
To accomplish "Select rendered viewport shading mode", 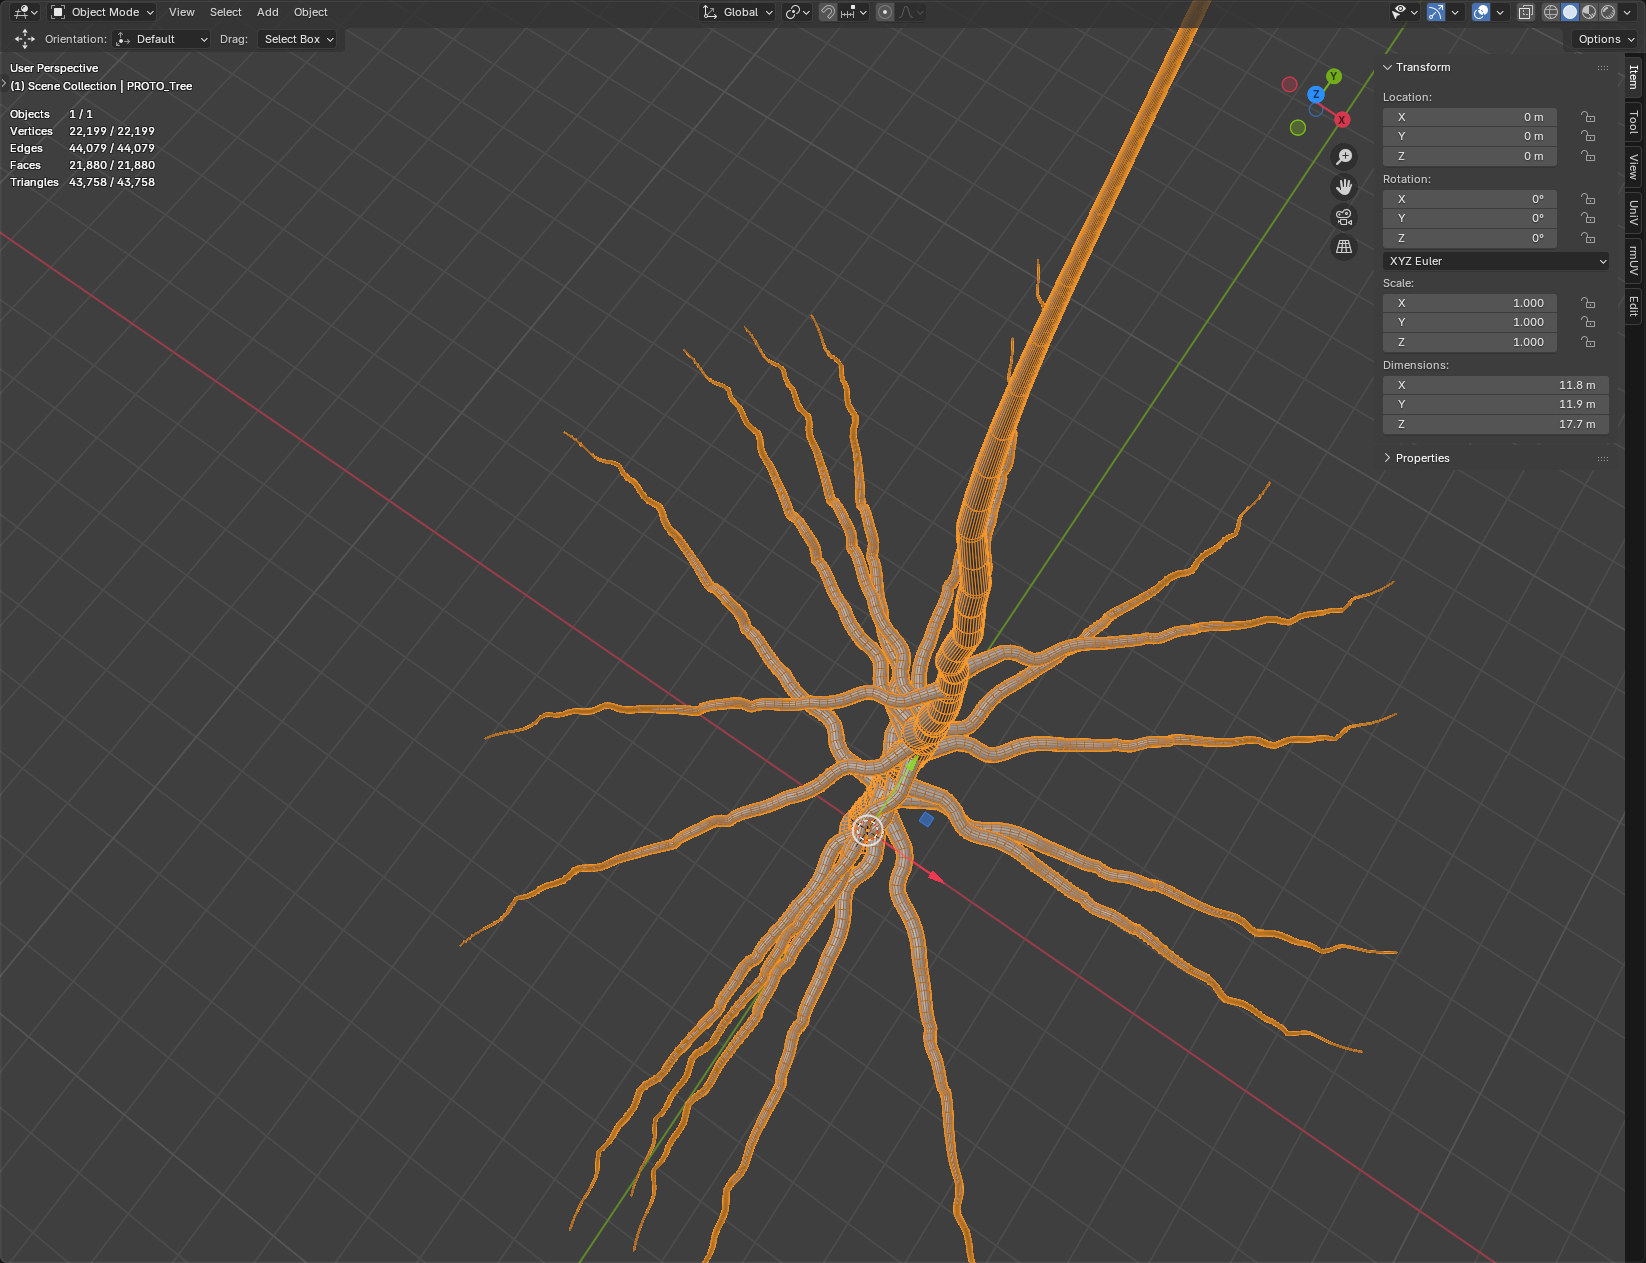I will click(x=1608, y=12).
